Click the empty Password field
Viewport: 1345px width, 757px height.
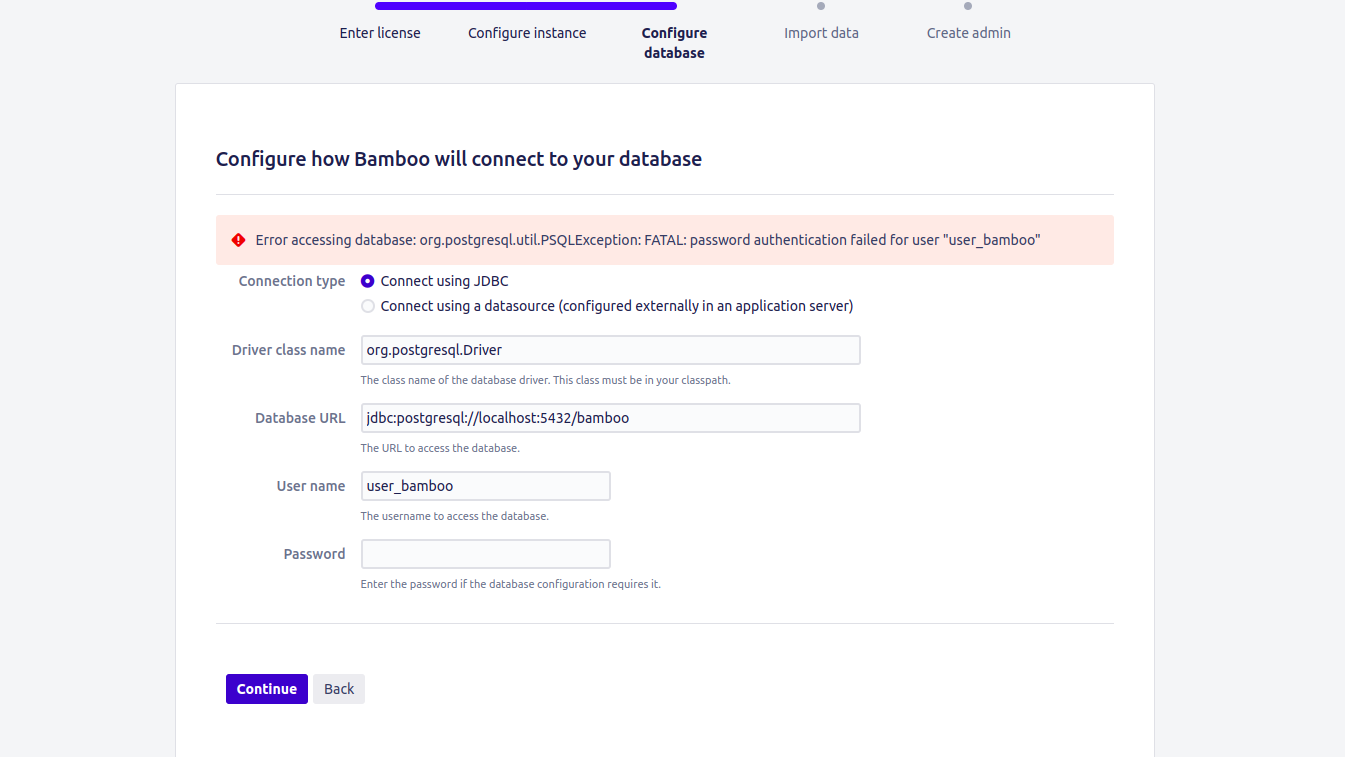(485, 554)
